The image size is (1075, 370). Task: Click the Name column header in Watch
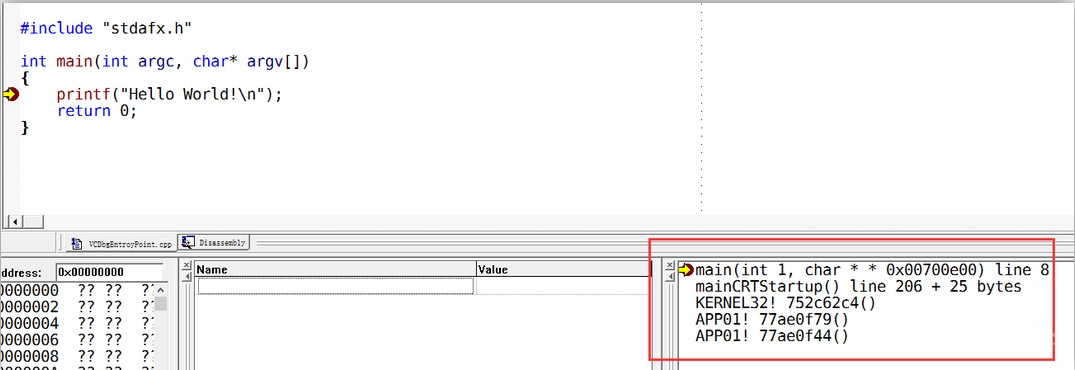[335, 270]
